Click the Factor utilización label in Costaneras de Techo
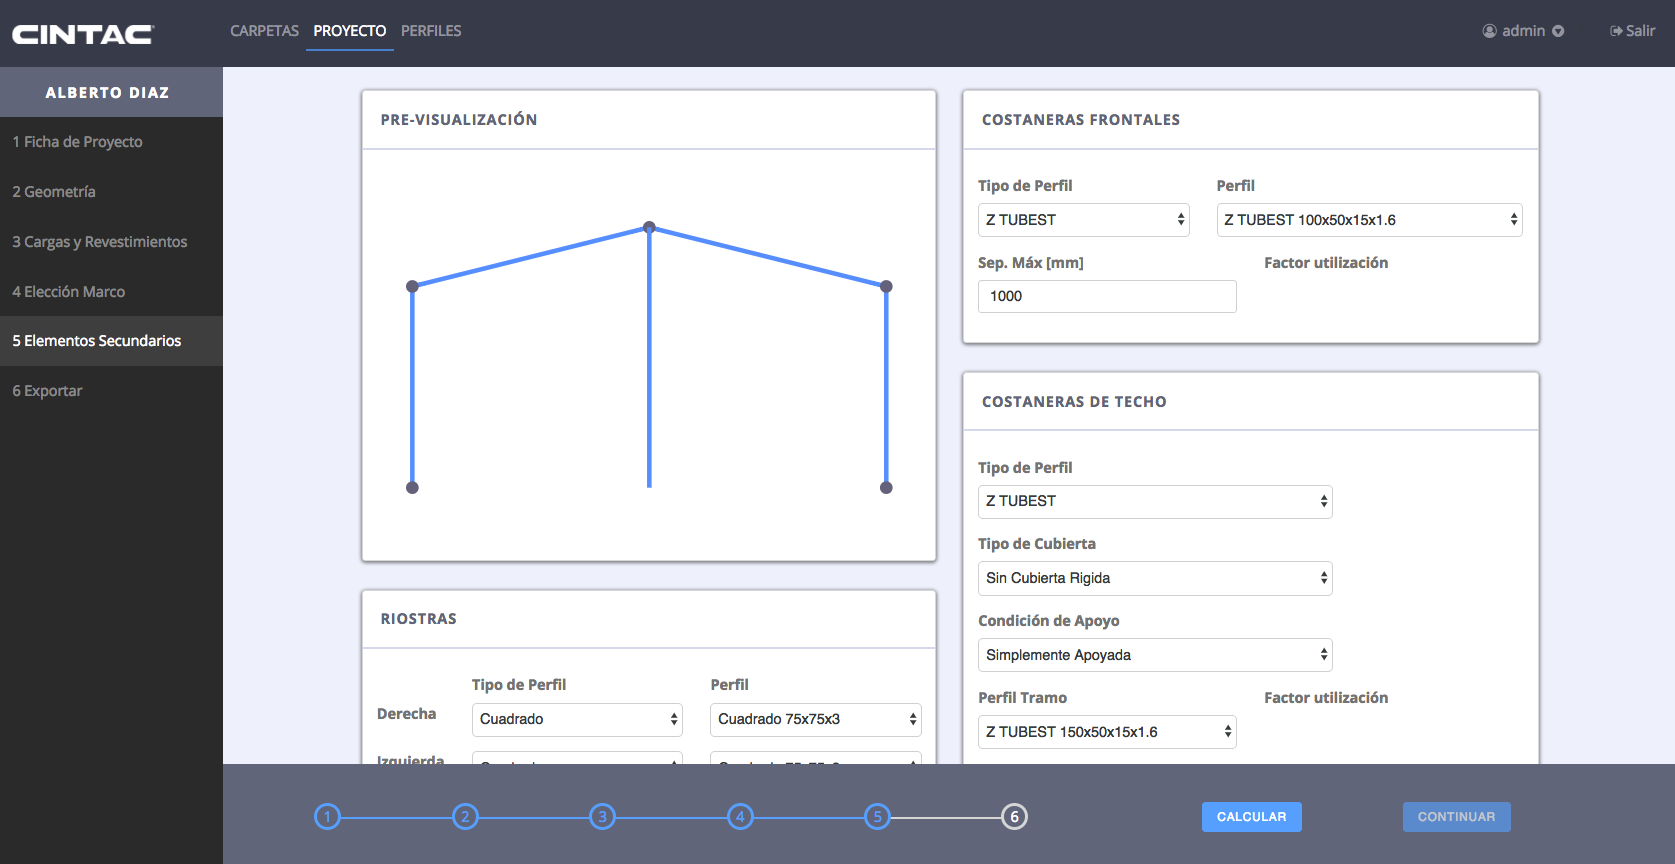This screenshot has width=1675, height=864. (x=1326, y=698)
